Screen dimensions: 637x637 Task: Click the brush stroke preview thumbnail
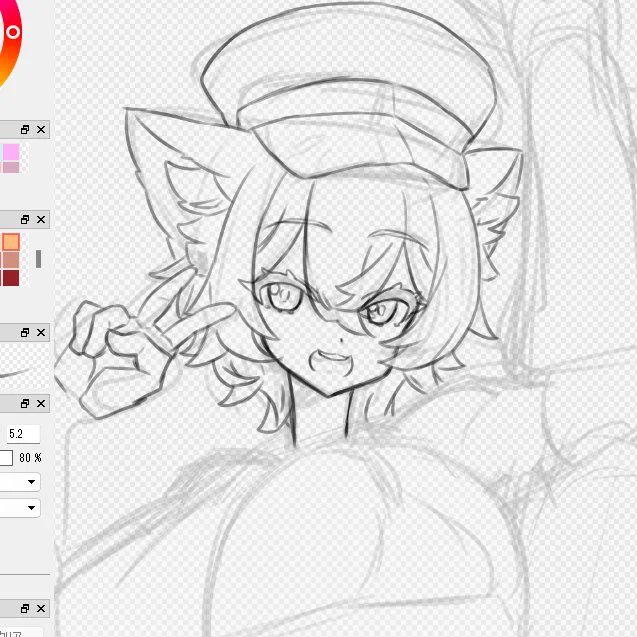[x=24, y=366]
